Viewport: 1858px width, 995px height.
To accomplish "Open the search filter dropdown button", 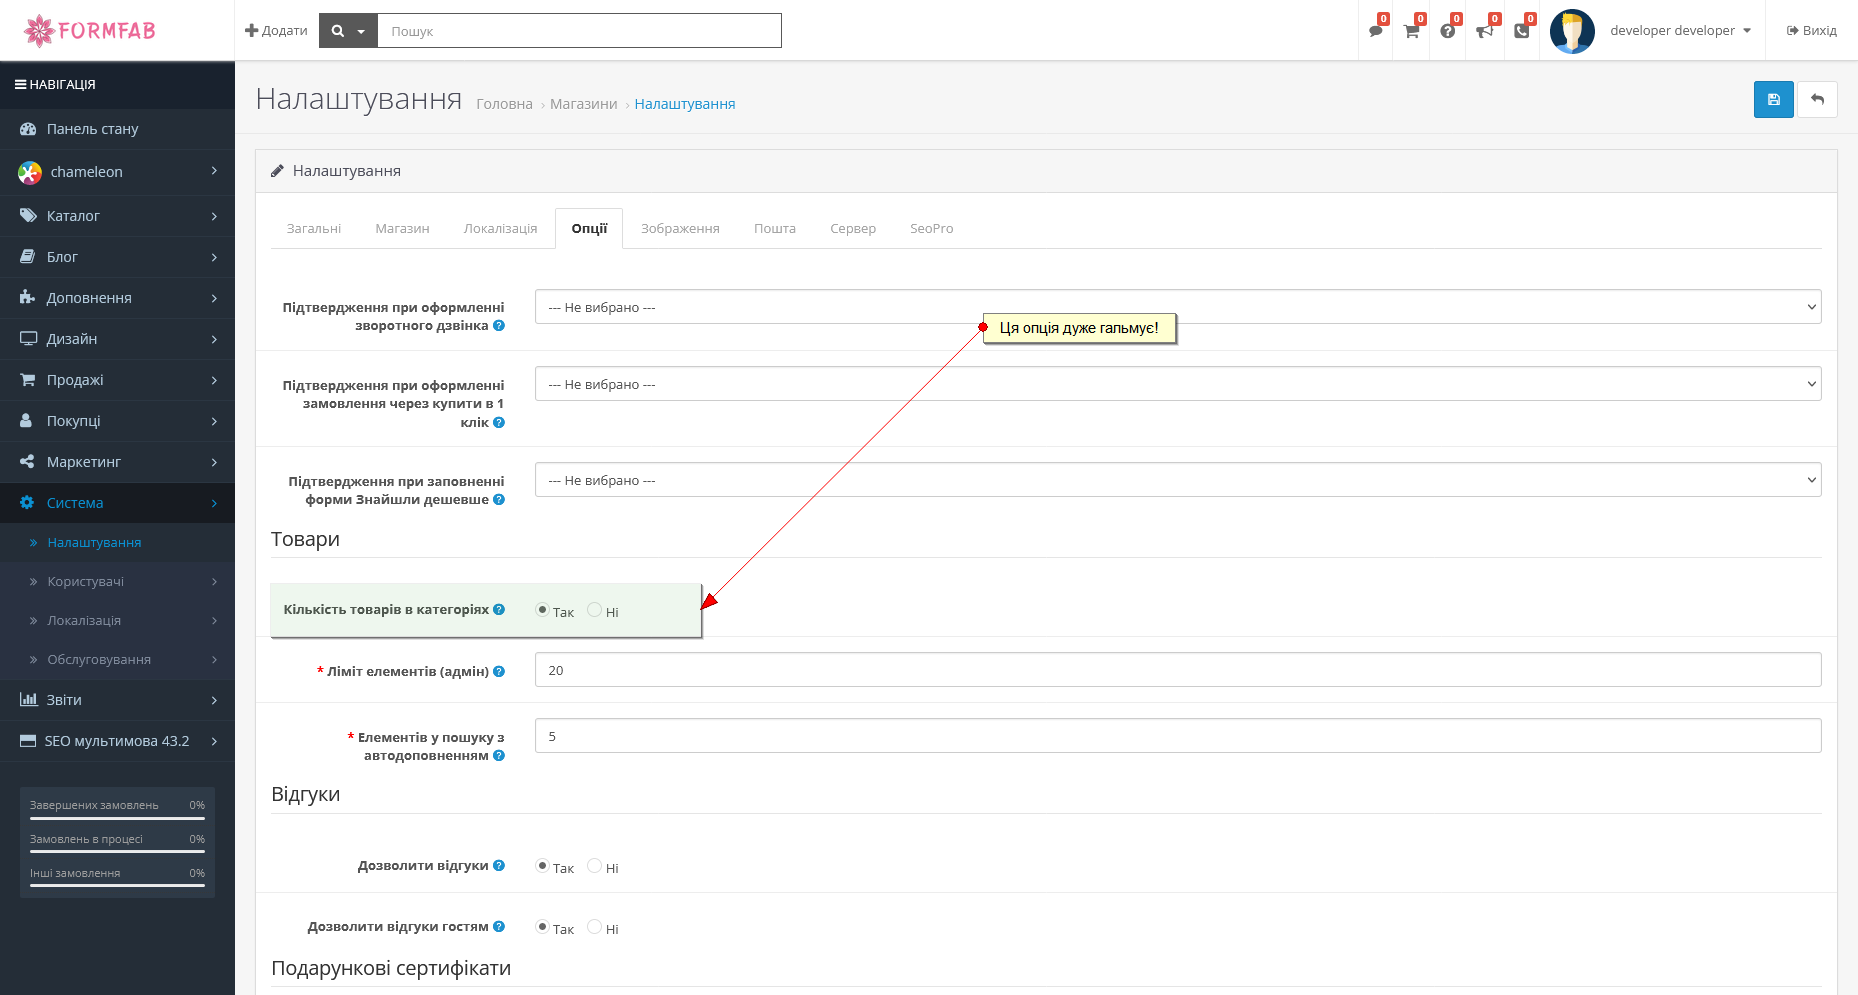I will coord(348,31).
